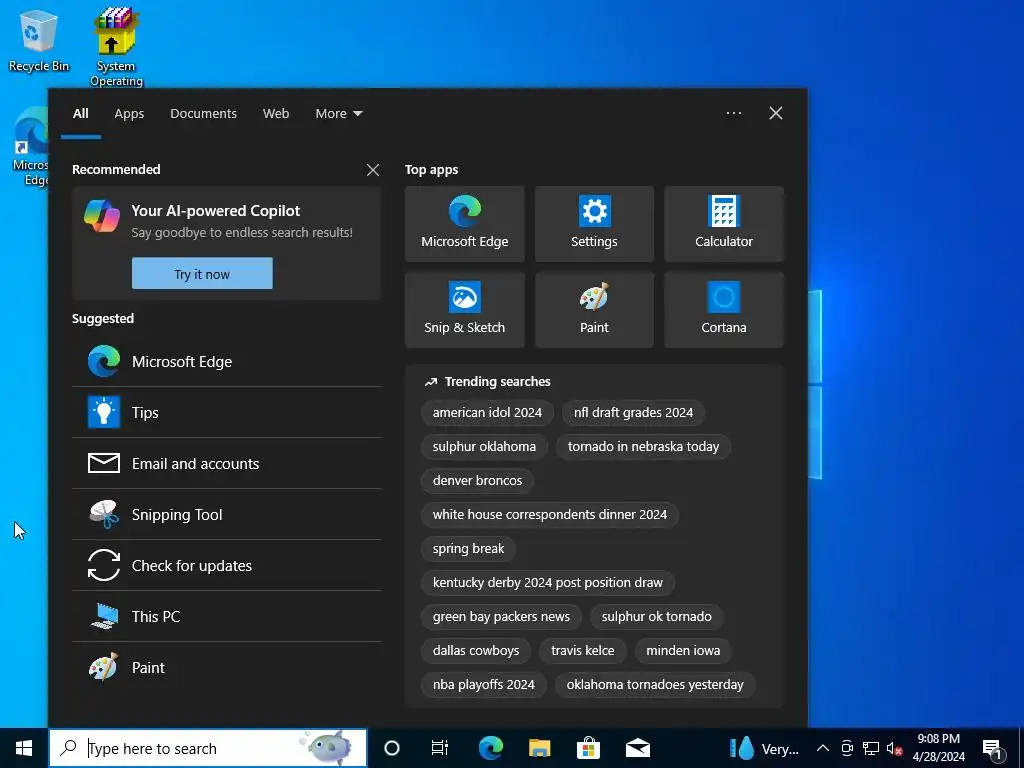
Task: Select tornado in nebraska today chip
Action: pos(643,447)
